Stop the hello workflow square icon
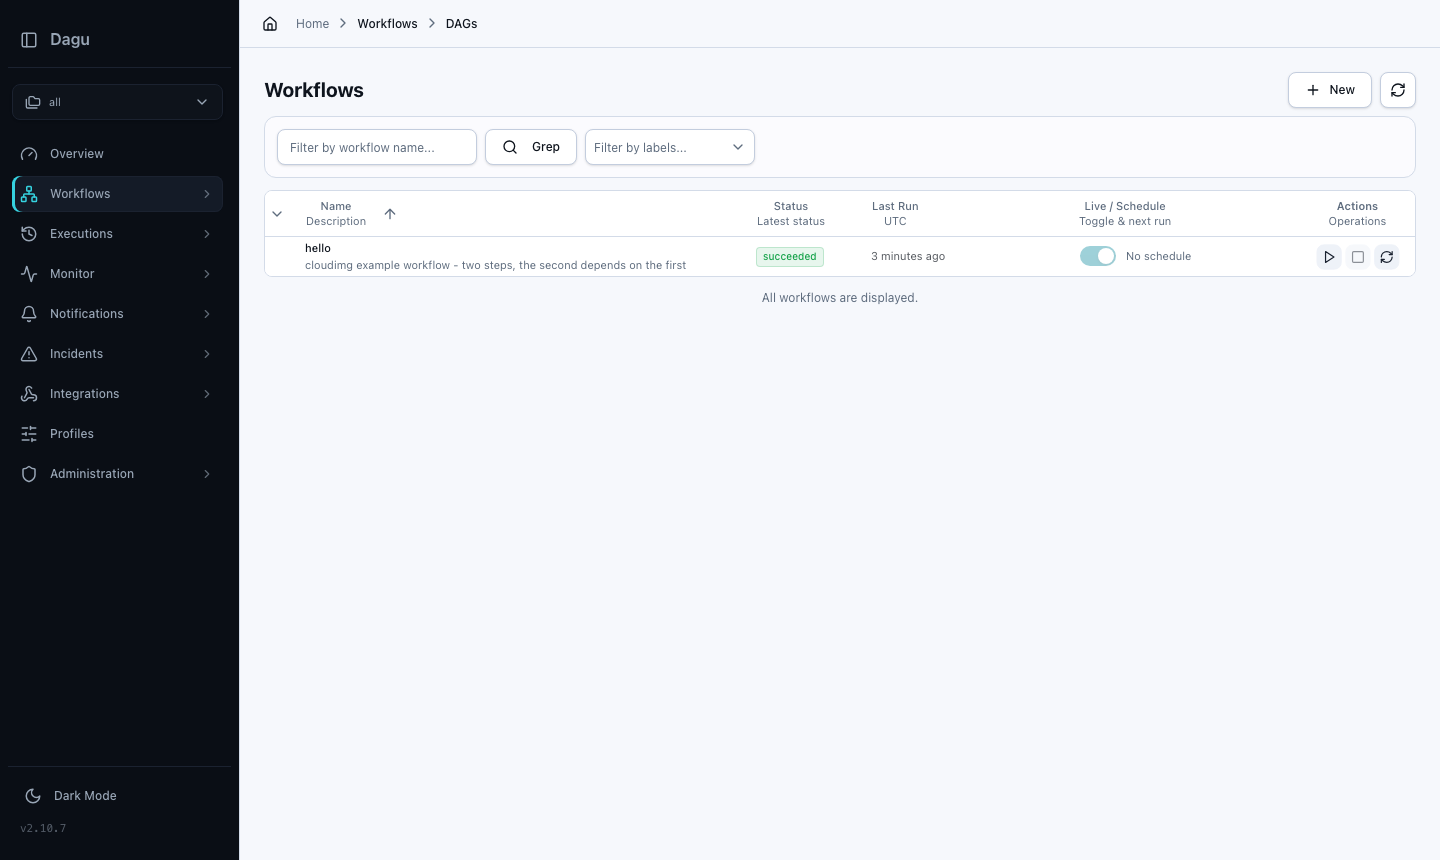Screen dimensions: 1440x860 (x=1358, y=257)
